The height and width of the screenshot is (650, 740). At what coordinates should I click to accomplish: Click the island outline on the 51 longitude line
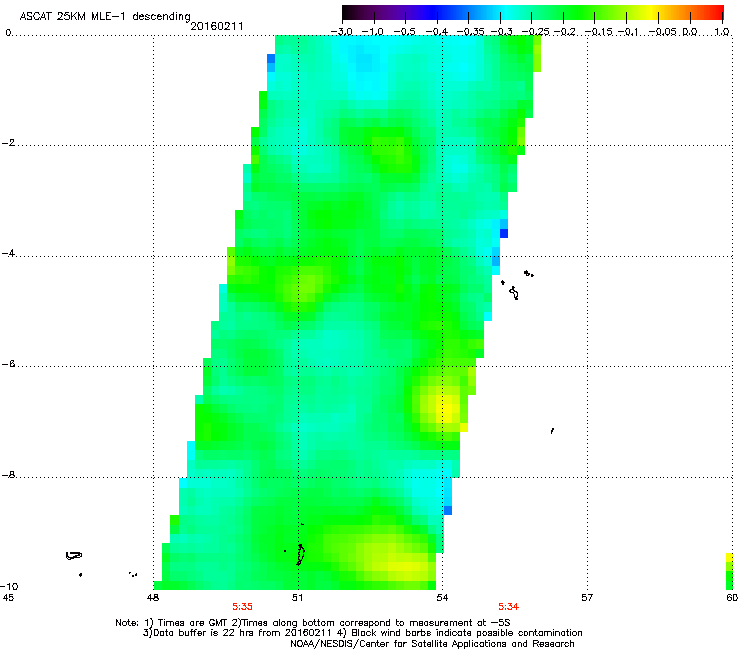tap(300, 554)
